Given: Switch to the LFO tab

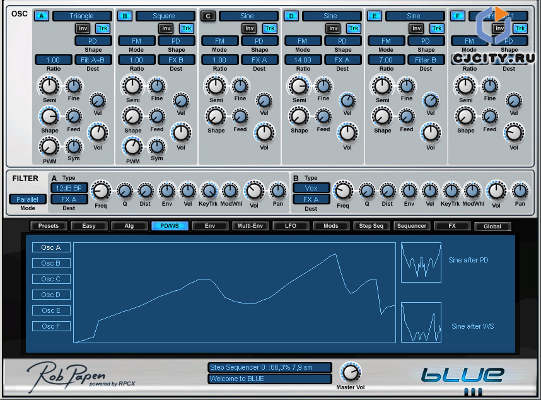Looking at the screenshot, I should point(291,226).
